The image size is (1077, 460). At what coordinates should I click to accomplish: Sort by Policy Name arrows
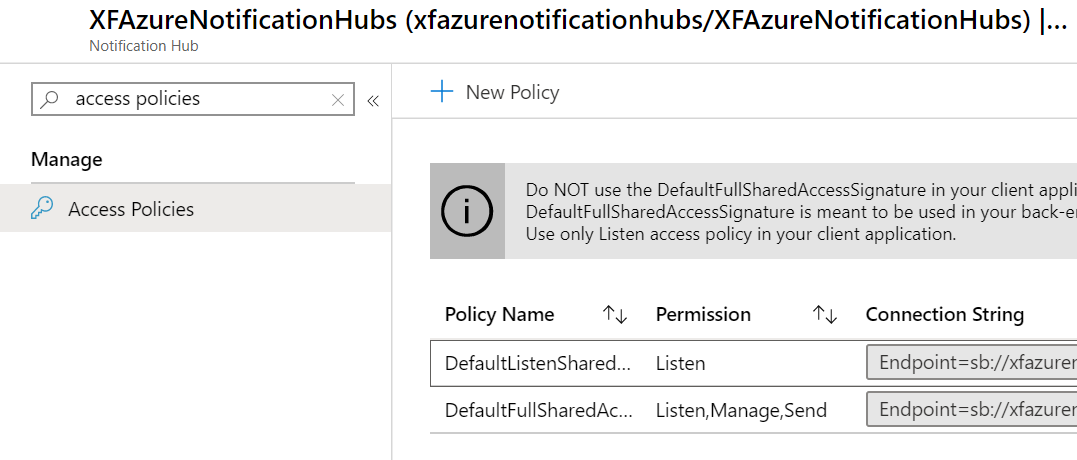[615, 314]
